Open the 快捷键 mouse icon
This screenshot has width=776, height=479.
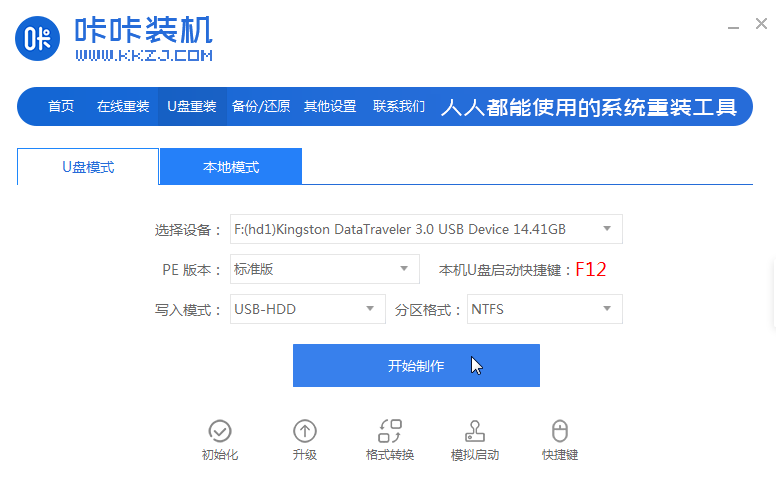(x=560, y=431)
